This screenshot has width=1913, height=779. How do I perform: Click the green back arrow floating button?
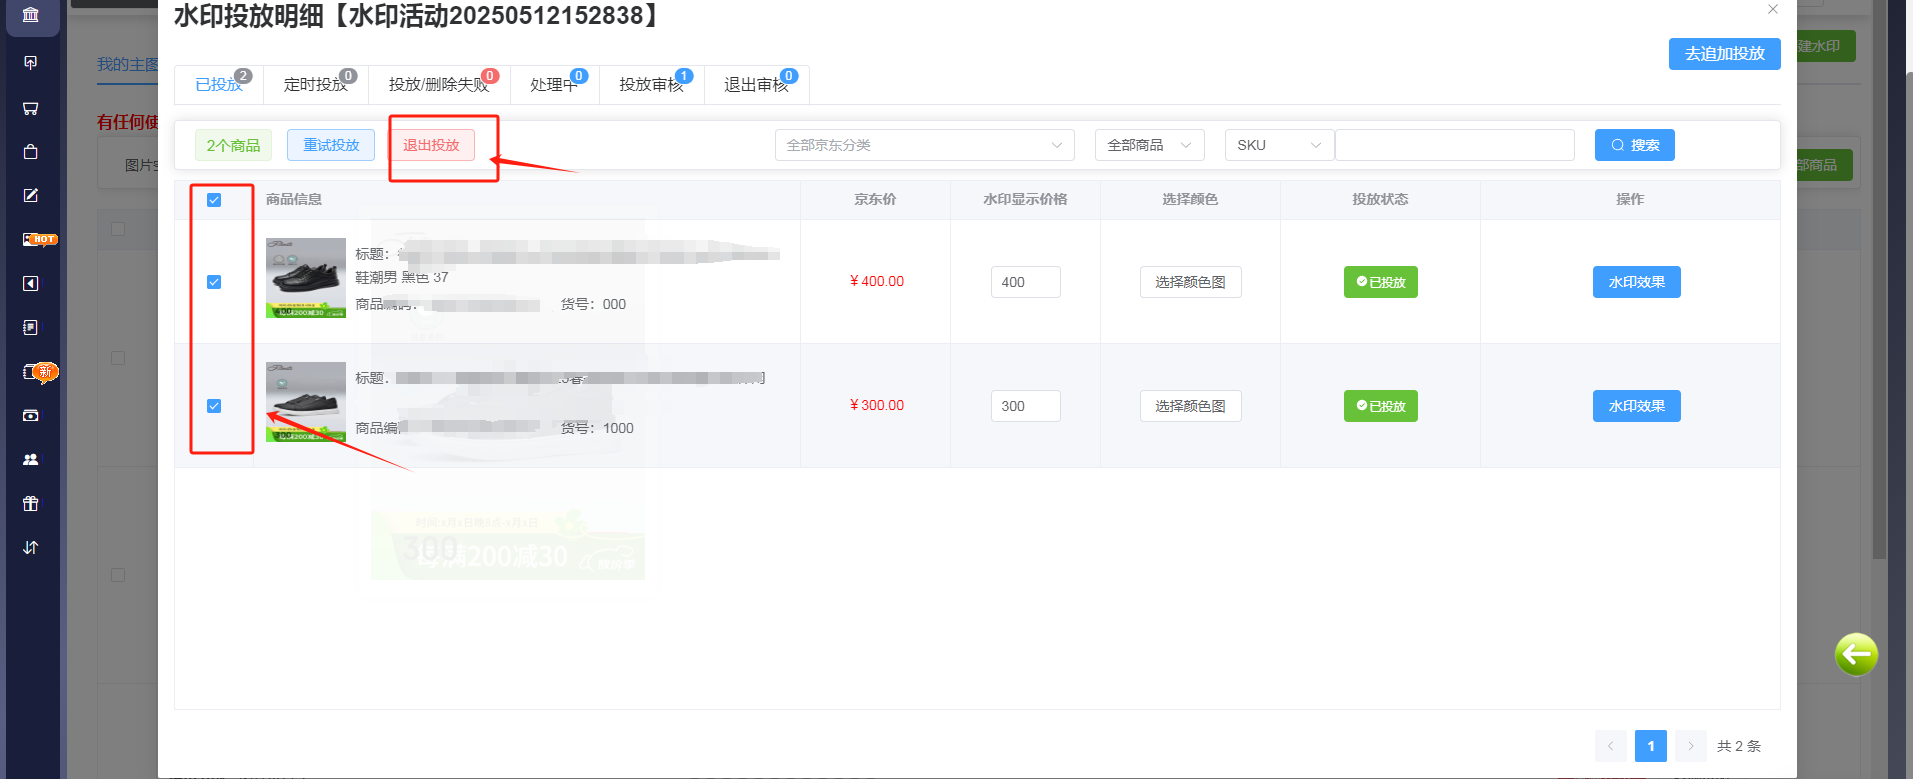1856,655
